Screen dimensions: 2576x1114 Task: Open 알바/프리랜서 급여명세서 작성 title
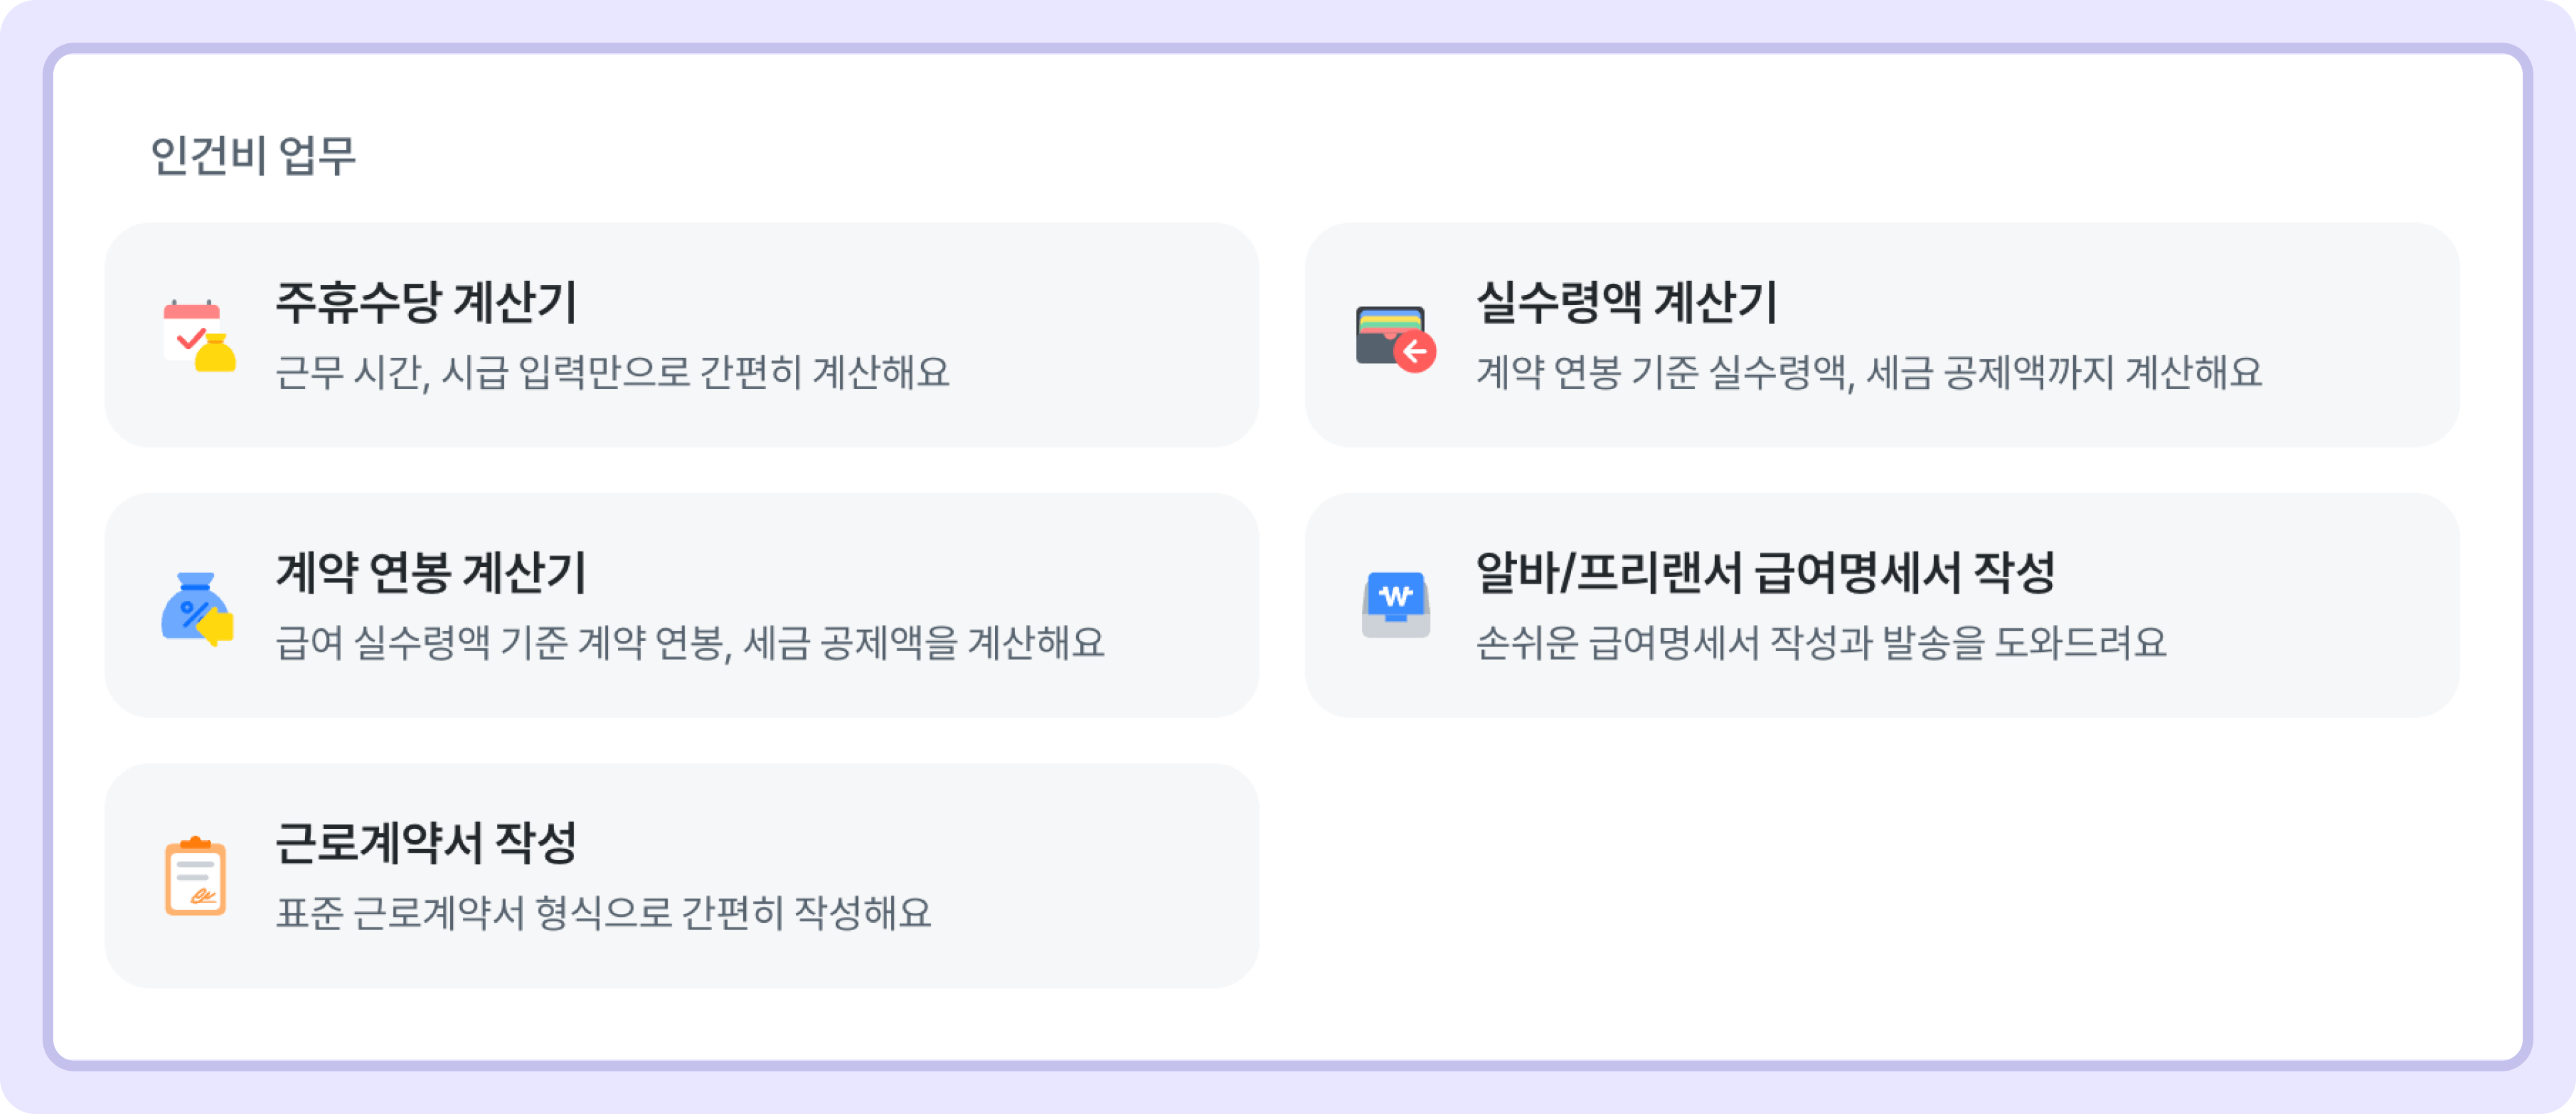pyautogui.click(x=1765, y=573)
